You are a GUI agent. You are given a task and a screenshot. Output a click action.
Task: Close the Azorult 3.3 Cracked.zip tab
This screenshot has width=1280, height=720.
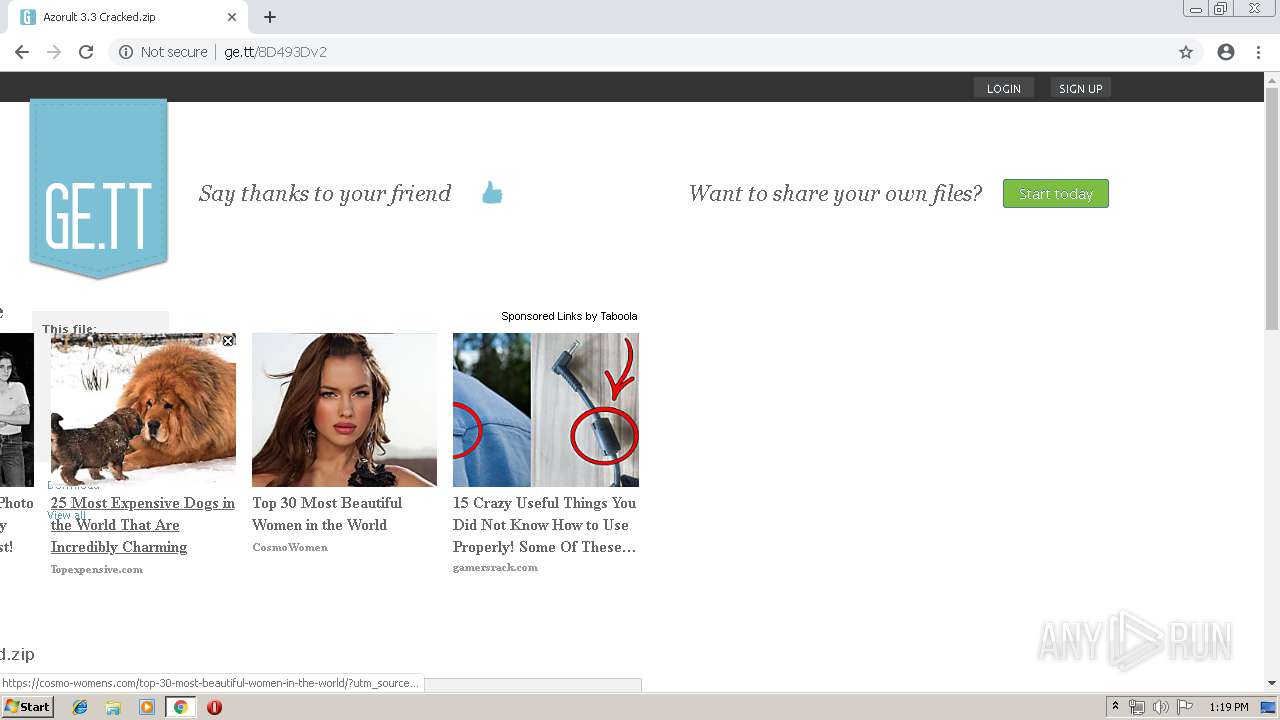232,17
